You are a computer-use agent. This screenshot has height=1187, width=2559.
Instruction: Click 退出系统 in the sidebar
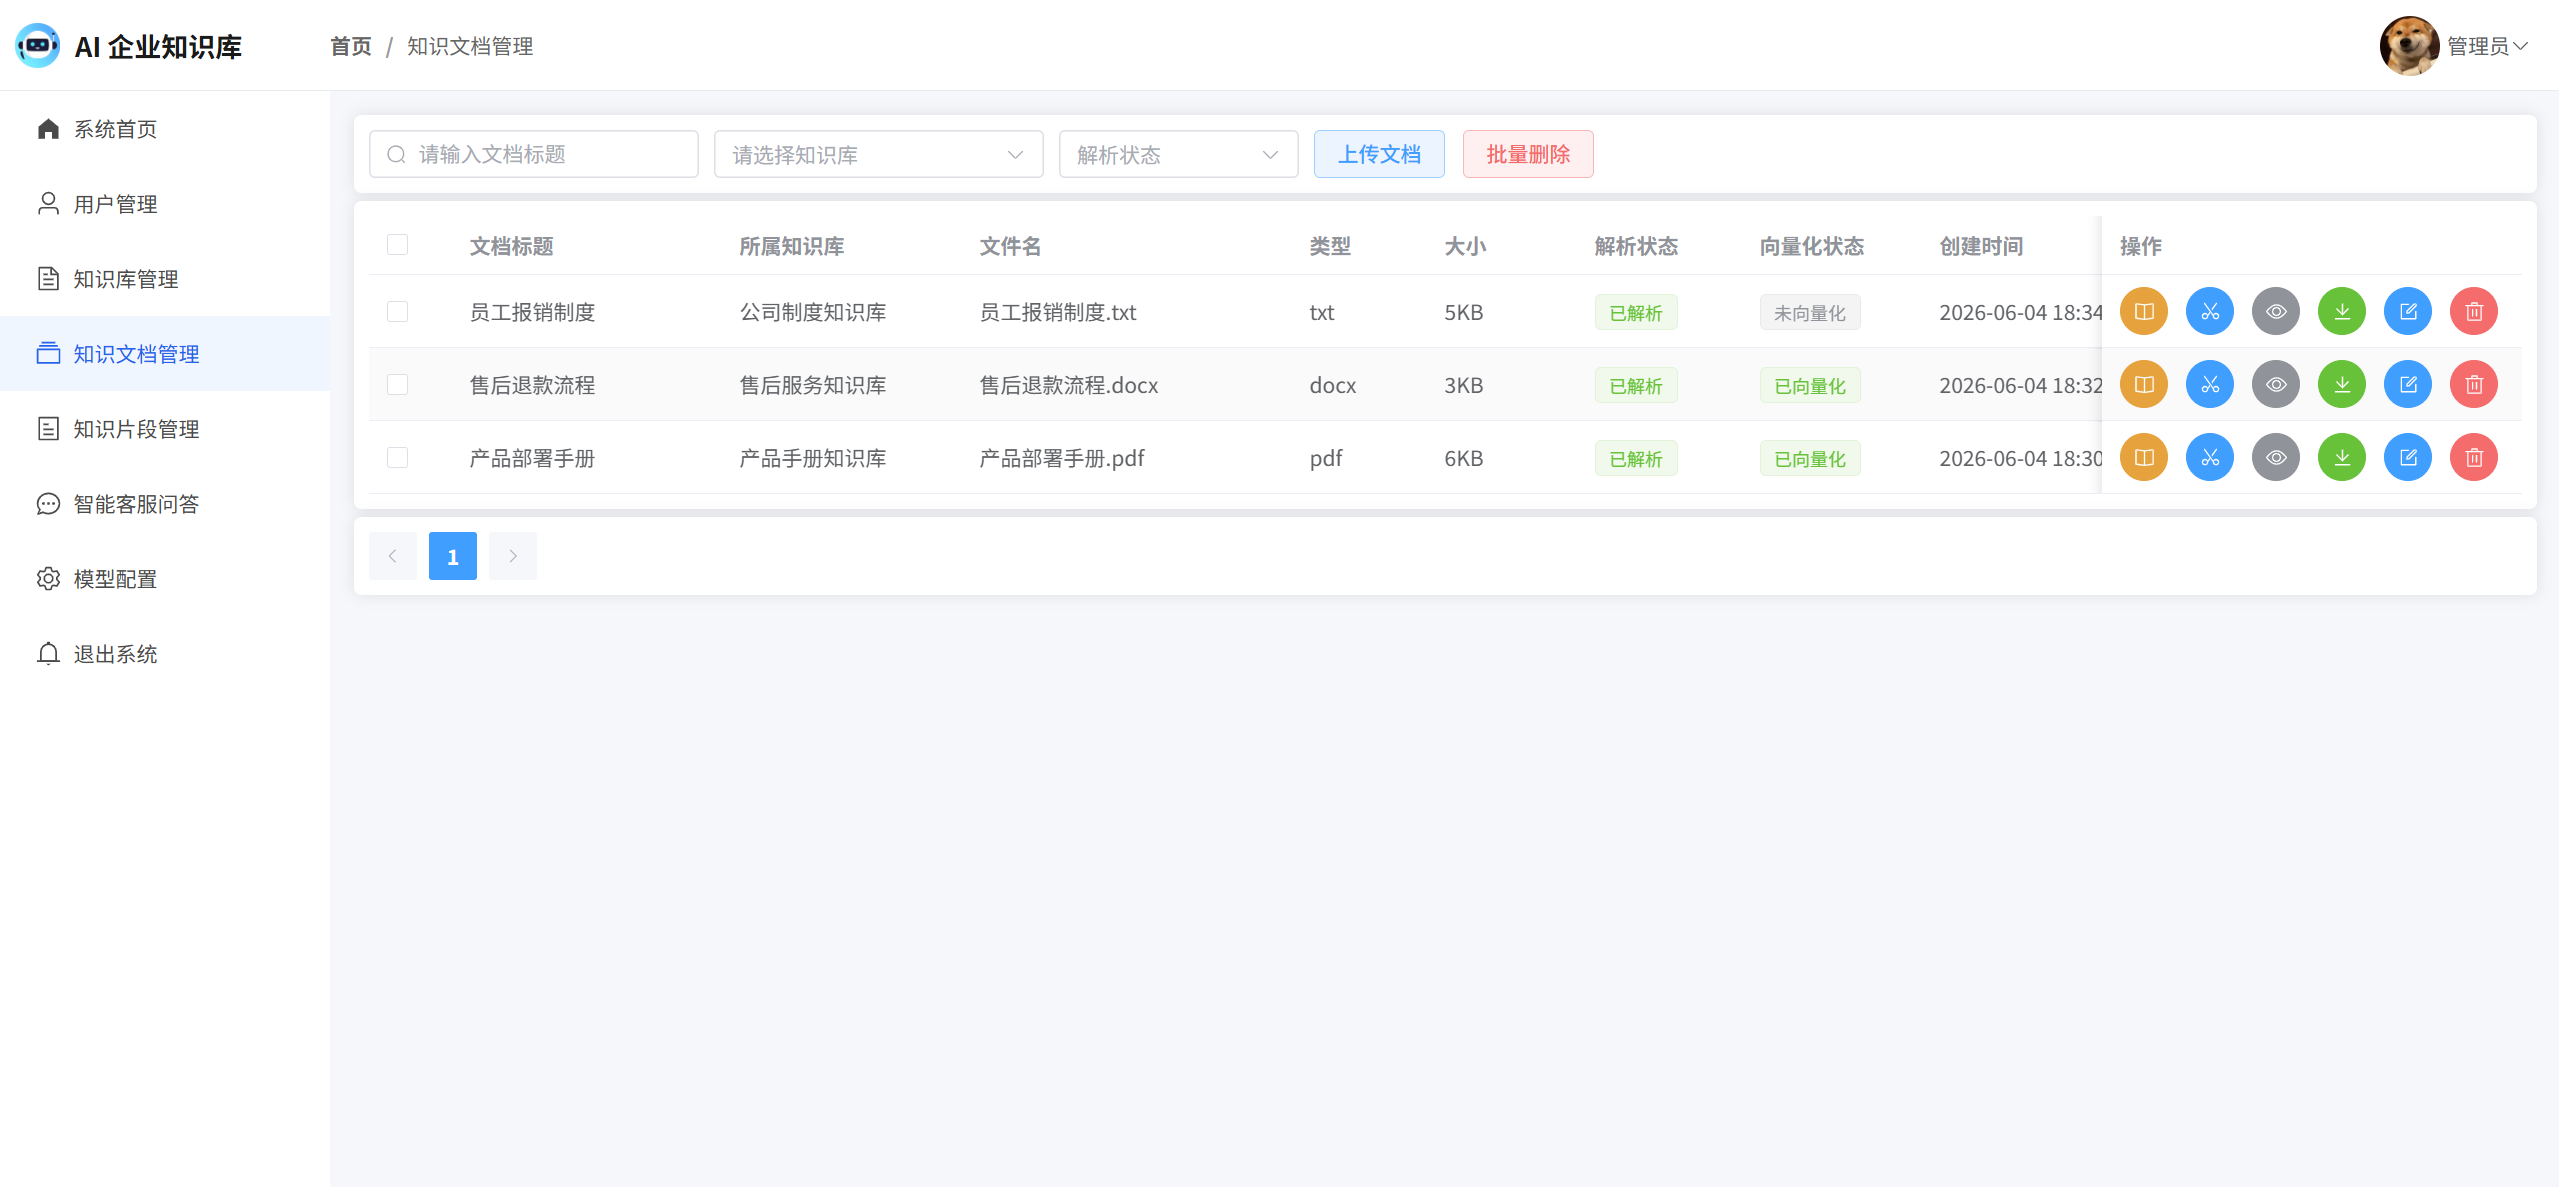pos(165,654)
